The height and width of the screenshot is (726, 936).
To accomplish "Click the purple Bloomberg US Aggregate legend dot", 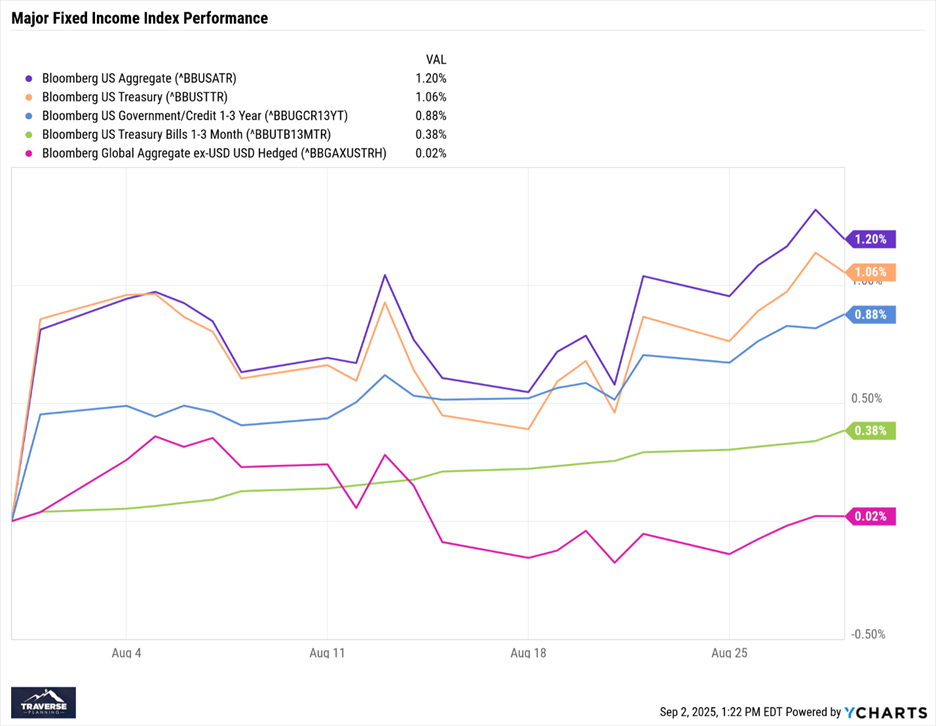I will [29, 78].
